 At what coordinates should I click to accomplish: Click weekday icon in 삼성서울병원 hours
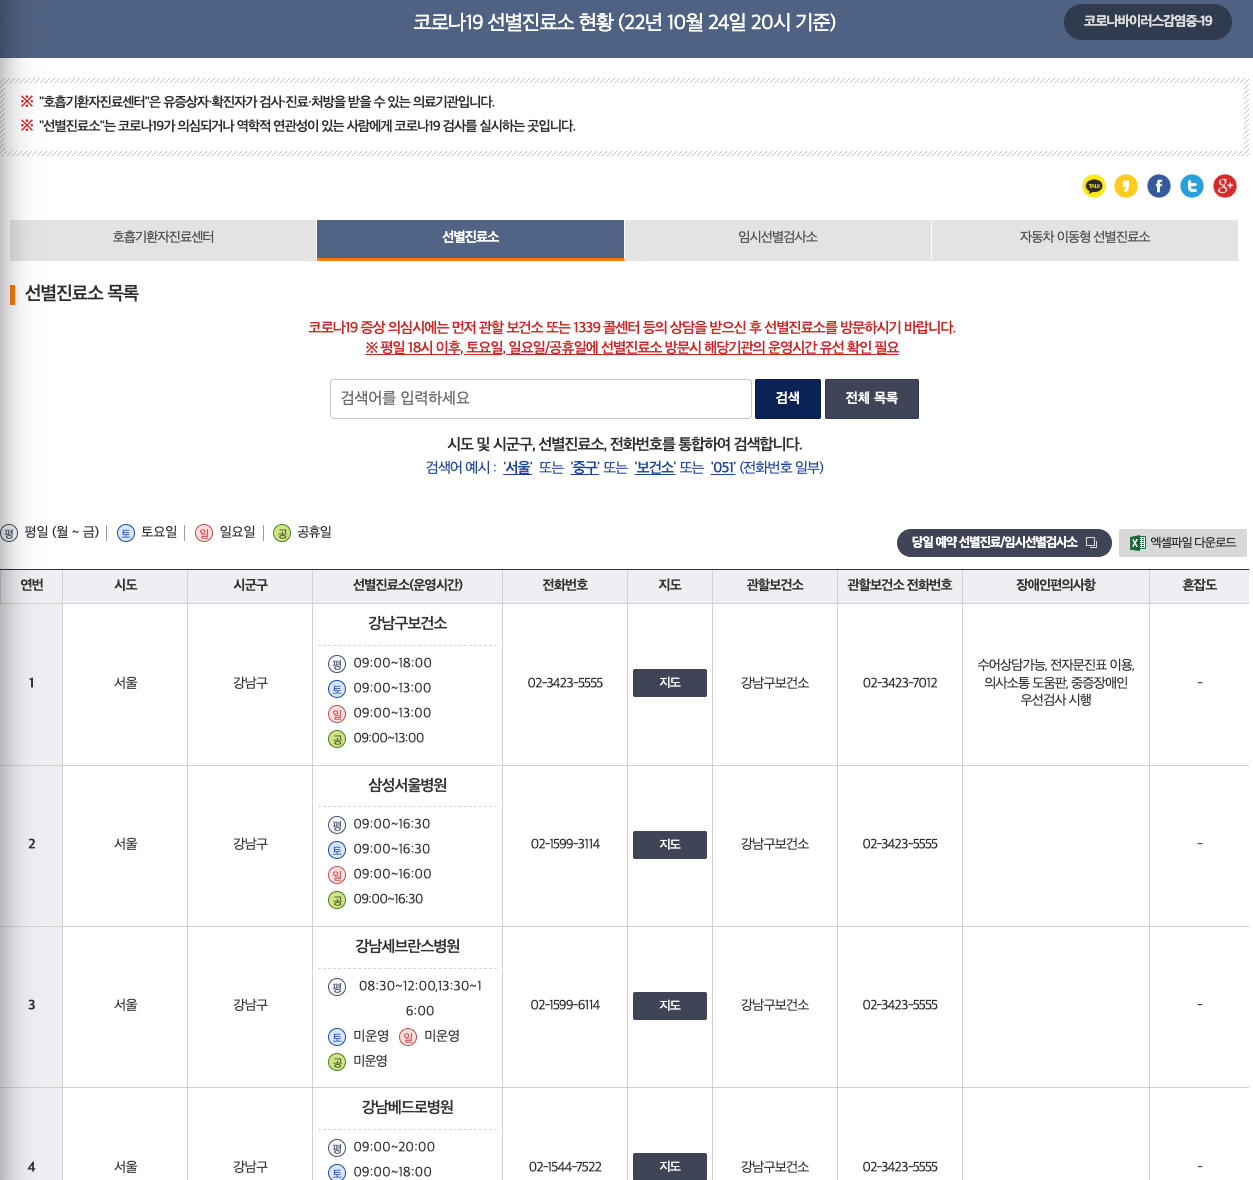tap(337, 825)
